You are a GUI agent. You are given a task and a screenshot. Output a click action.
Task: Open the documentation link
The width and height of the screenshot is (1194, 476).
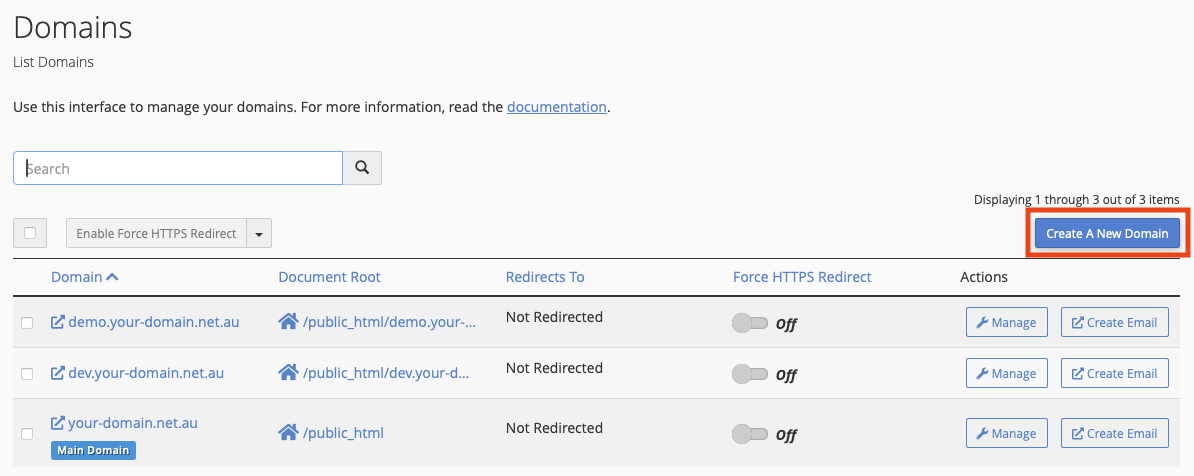[x=556, y=106]
